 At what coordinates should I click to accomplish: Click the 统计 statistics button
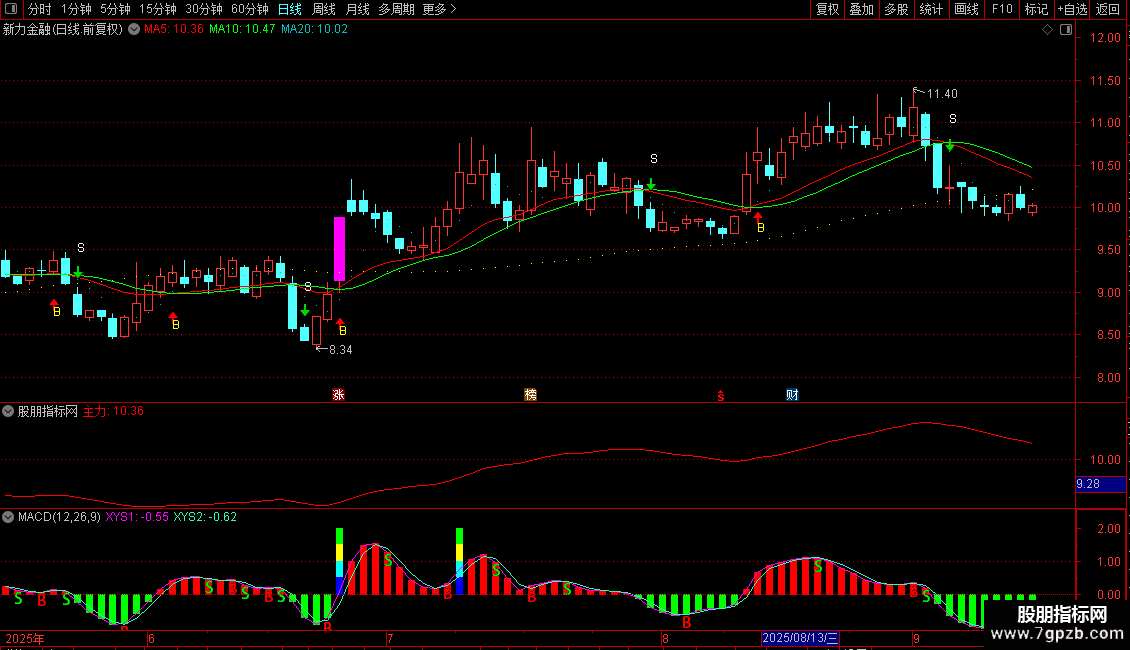tap(930, 9)
